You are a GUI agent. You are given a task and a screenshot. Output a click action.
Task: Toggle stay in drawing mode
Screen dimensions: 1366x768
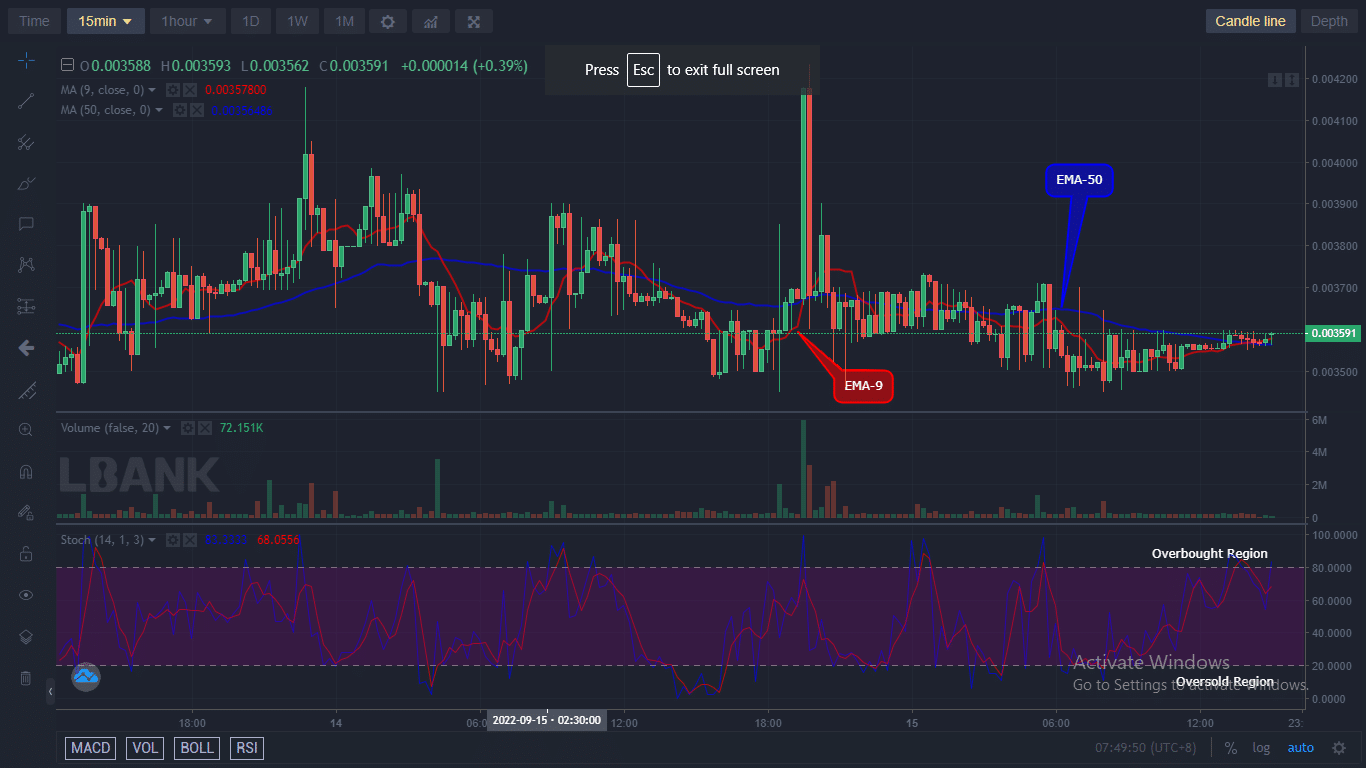click(x=26, y=512)
